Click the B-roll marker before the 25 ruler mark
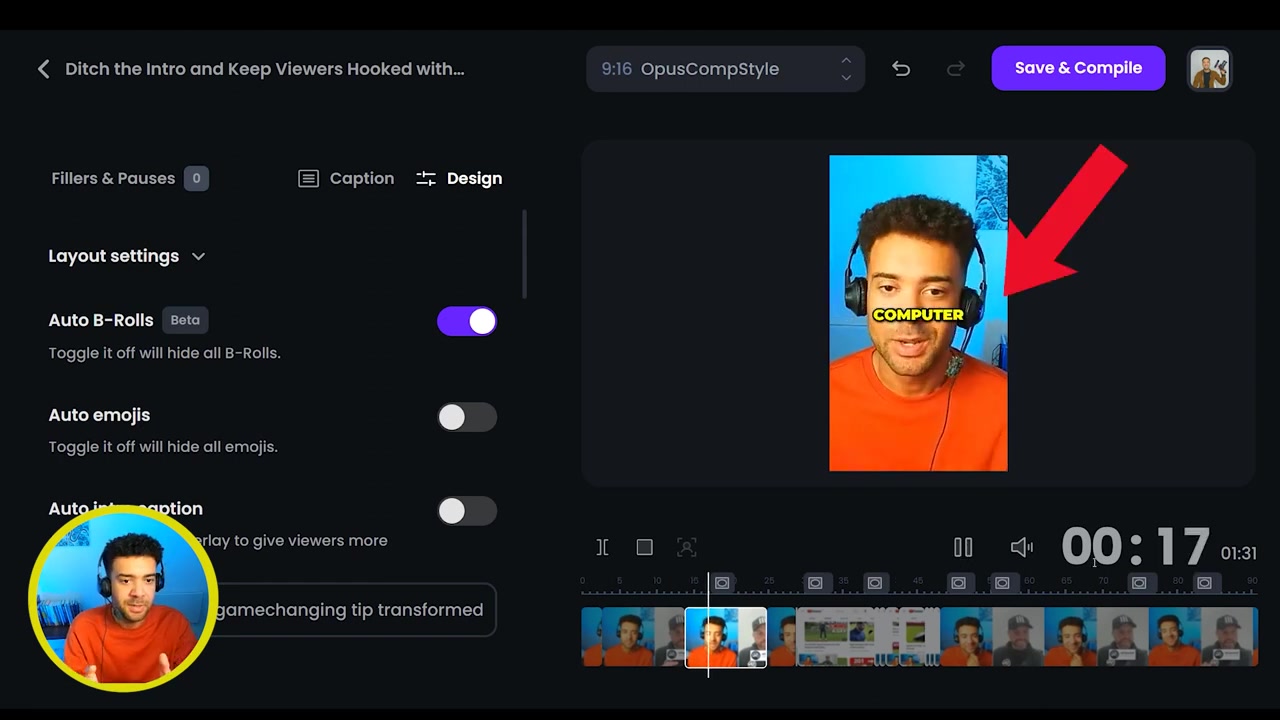1280x720 pixels. point(722,583)
